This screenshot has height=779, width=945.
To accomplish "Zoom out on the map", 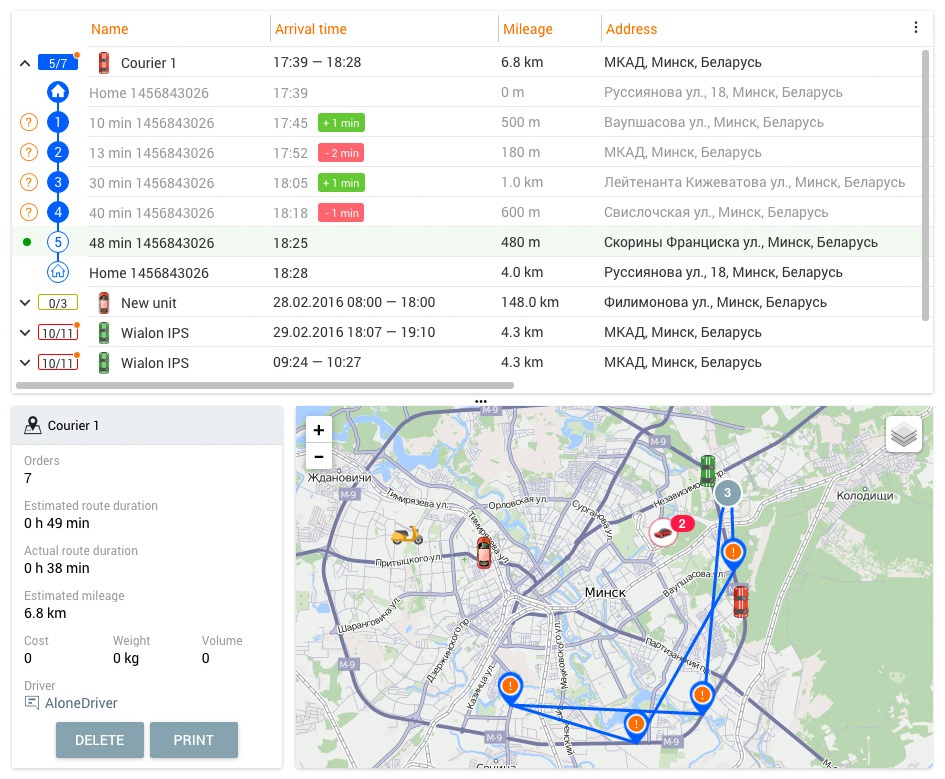I will pyautogui.click(x=319, y=457).
